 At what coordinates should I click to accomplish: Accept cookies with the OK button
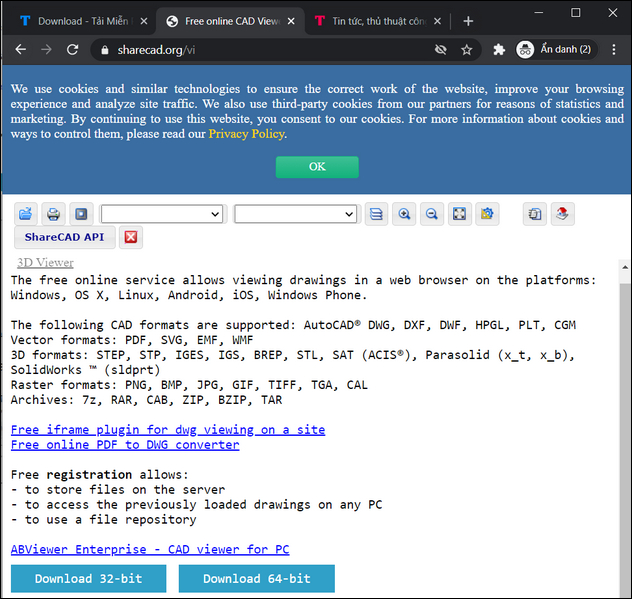pos(317,167)
